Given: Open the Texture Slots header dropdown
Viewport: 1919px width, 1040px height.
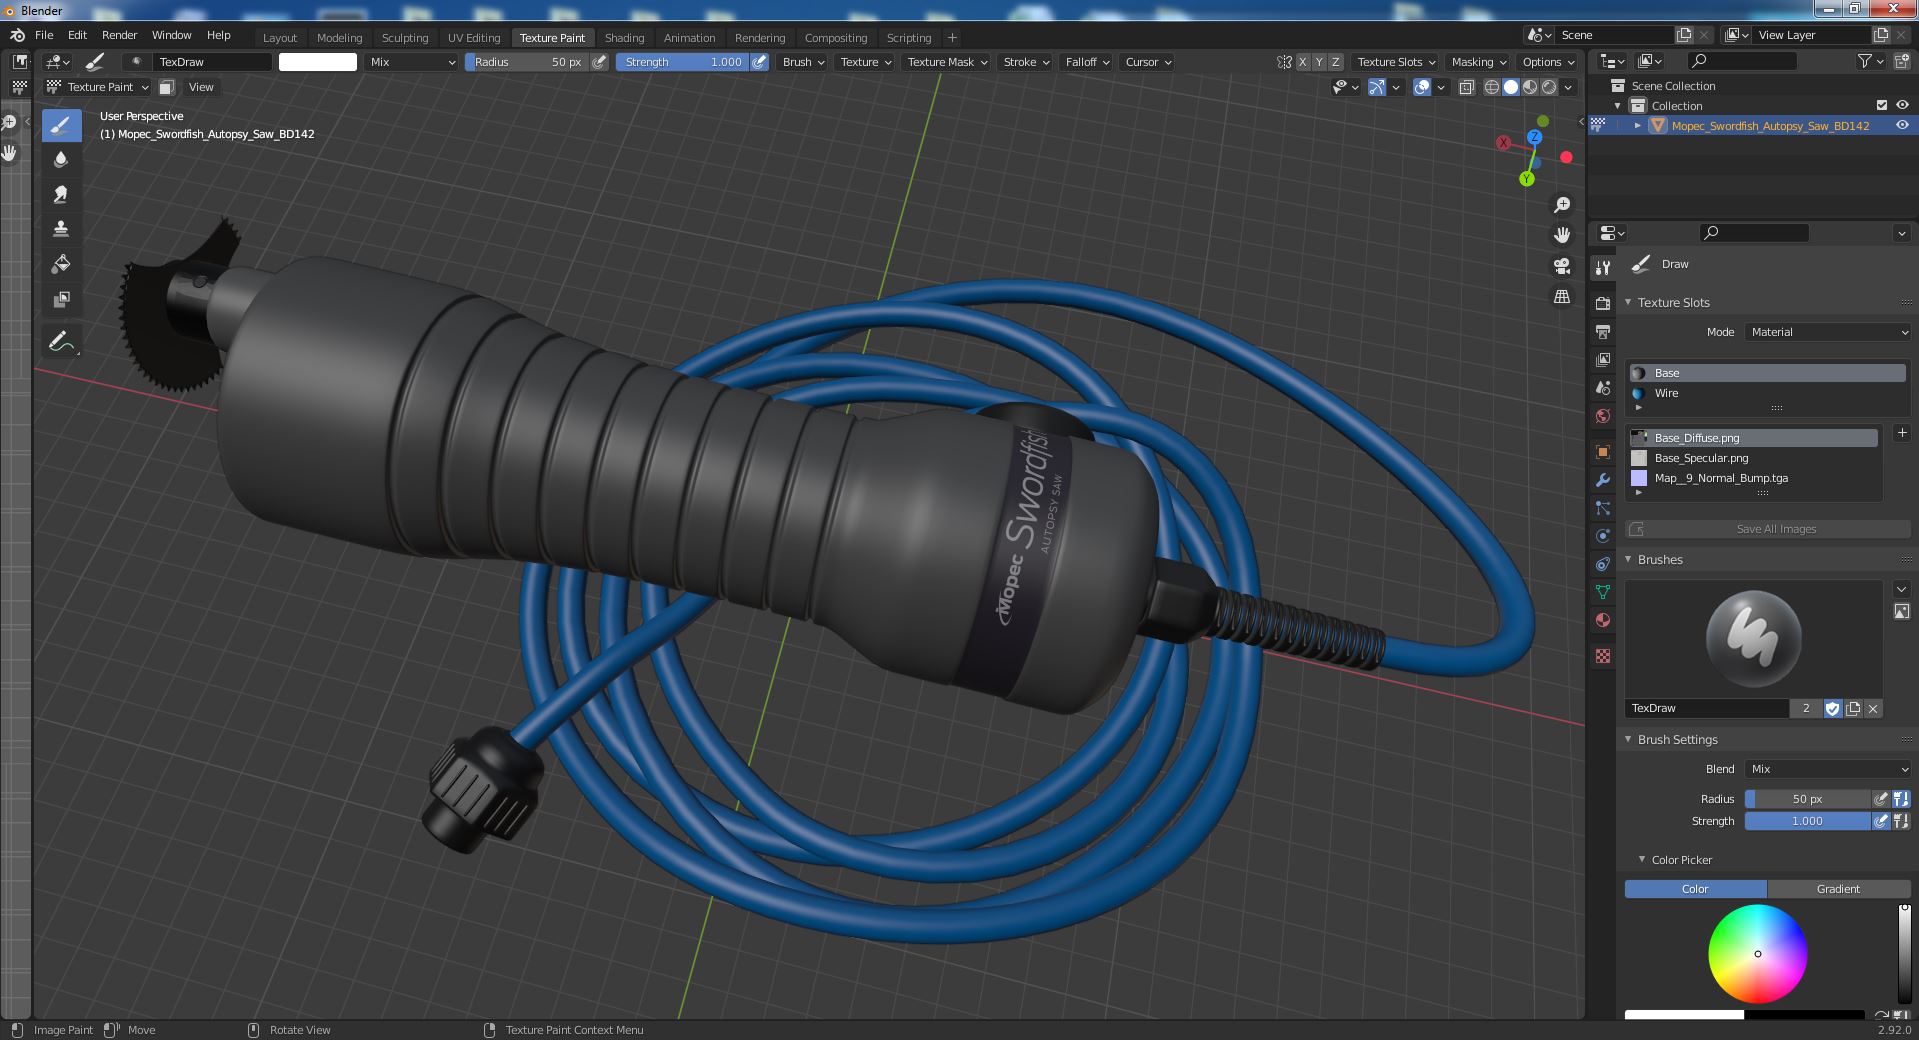Looking at the screenshot, I should point(1396,62).
